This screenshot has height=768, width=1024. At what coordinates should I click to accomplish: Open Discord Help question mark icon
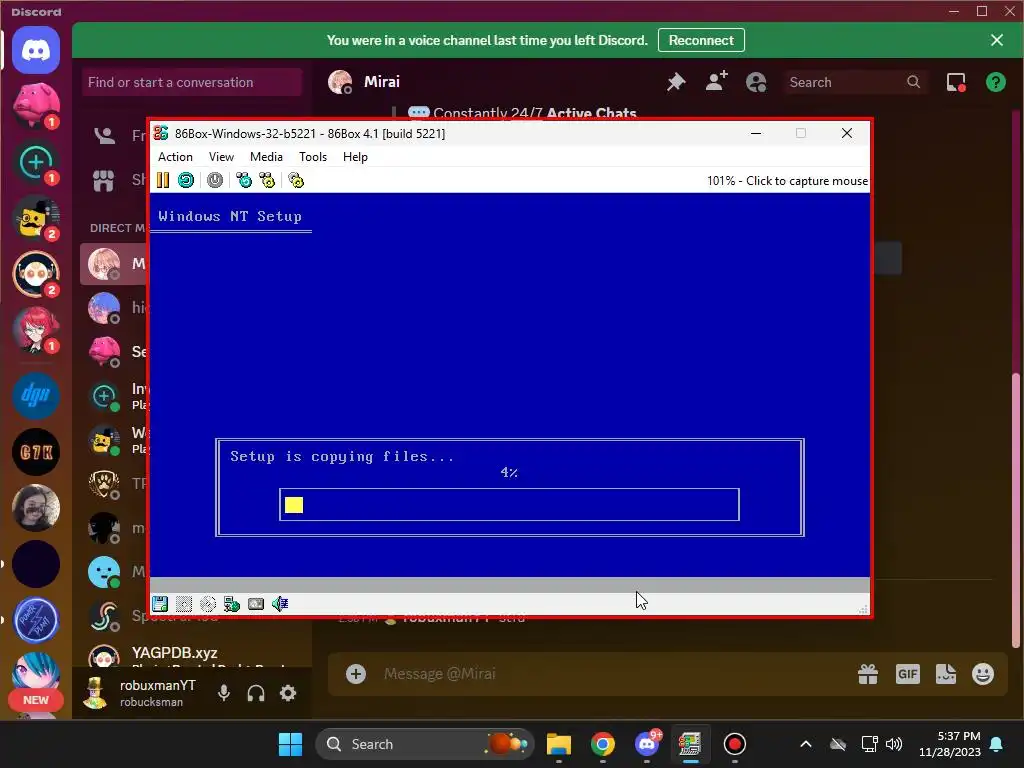[x=995, y=82]
